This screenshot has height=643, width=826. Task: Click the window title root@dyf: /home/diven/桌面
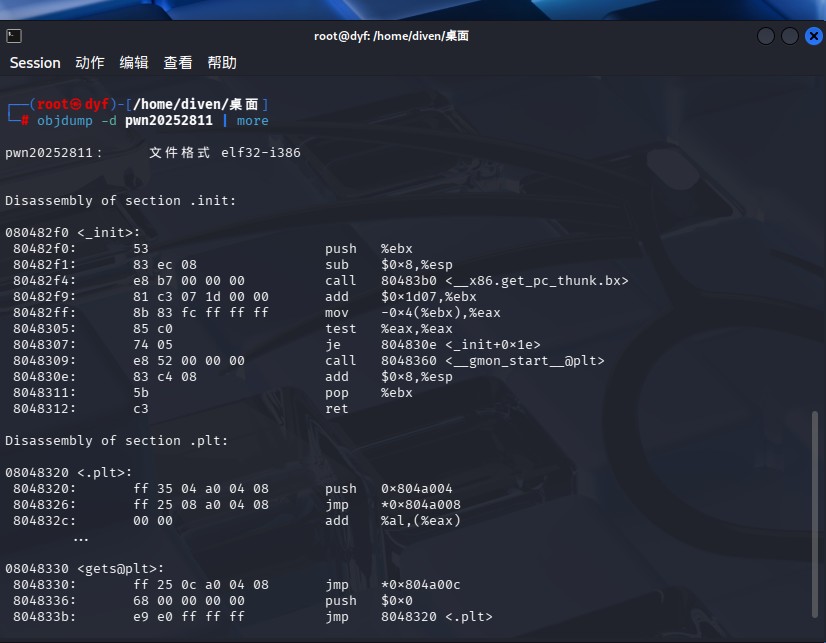pyautogui.click(x=391, y=36)
